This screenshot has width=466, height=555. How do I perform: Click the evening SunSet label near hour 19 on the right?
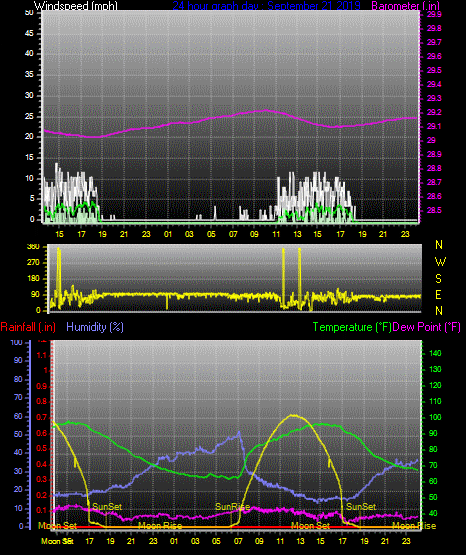click(x=361, y=507)
